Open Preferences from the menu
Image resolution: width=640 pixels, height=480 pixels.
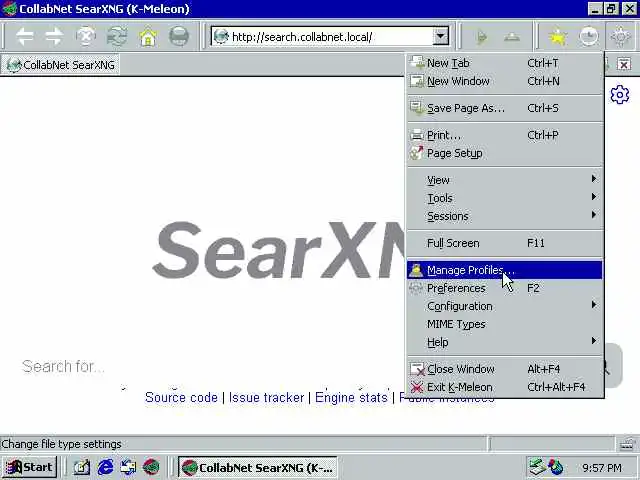(x=505, y=288)
